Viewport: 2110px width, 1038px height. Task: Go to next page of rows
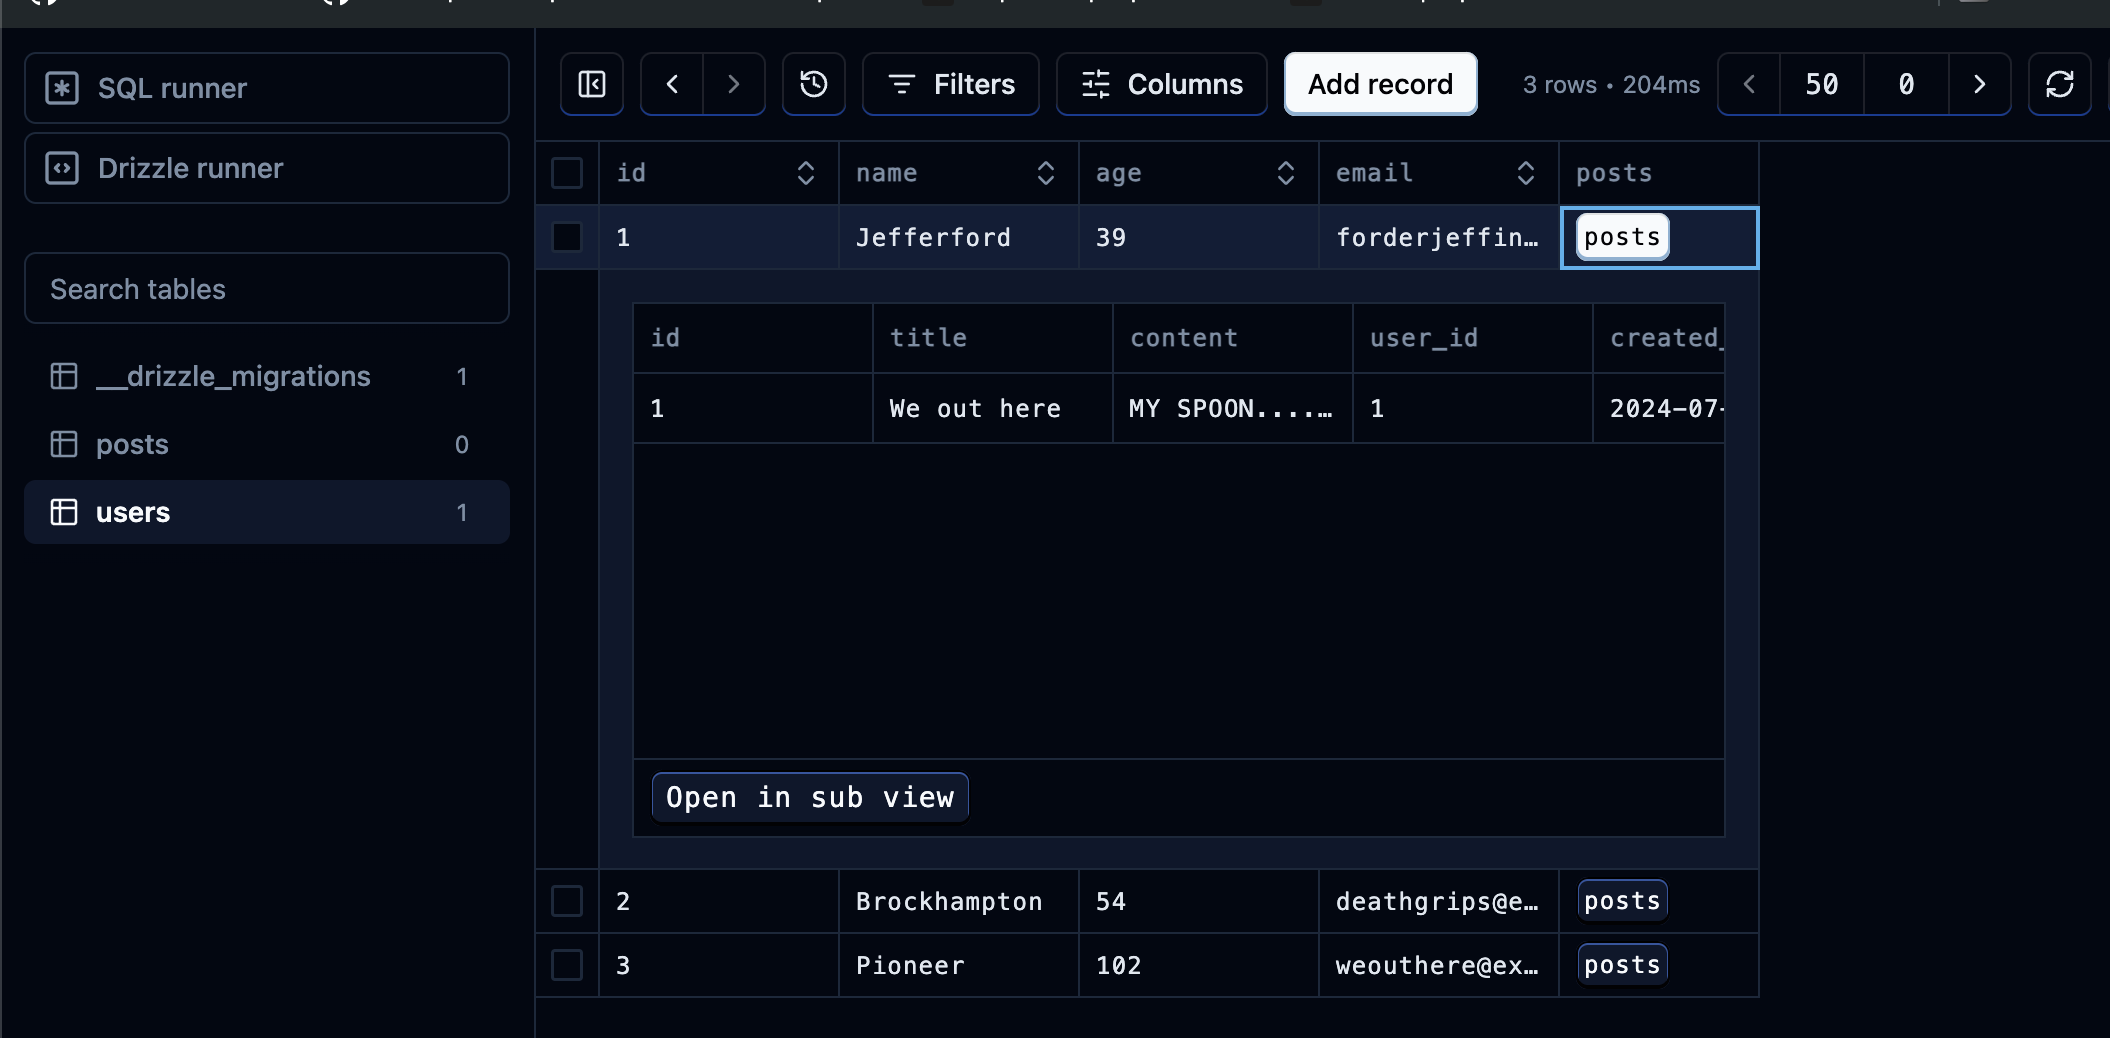point(1979,84)
